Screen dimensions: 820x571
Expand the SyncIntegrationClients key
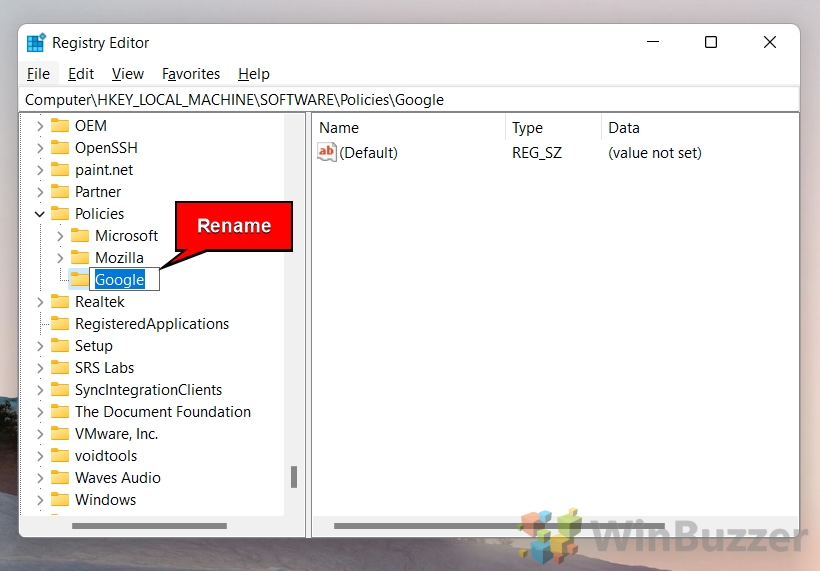pos(40,390)
